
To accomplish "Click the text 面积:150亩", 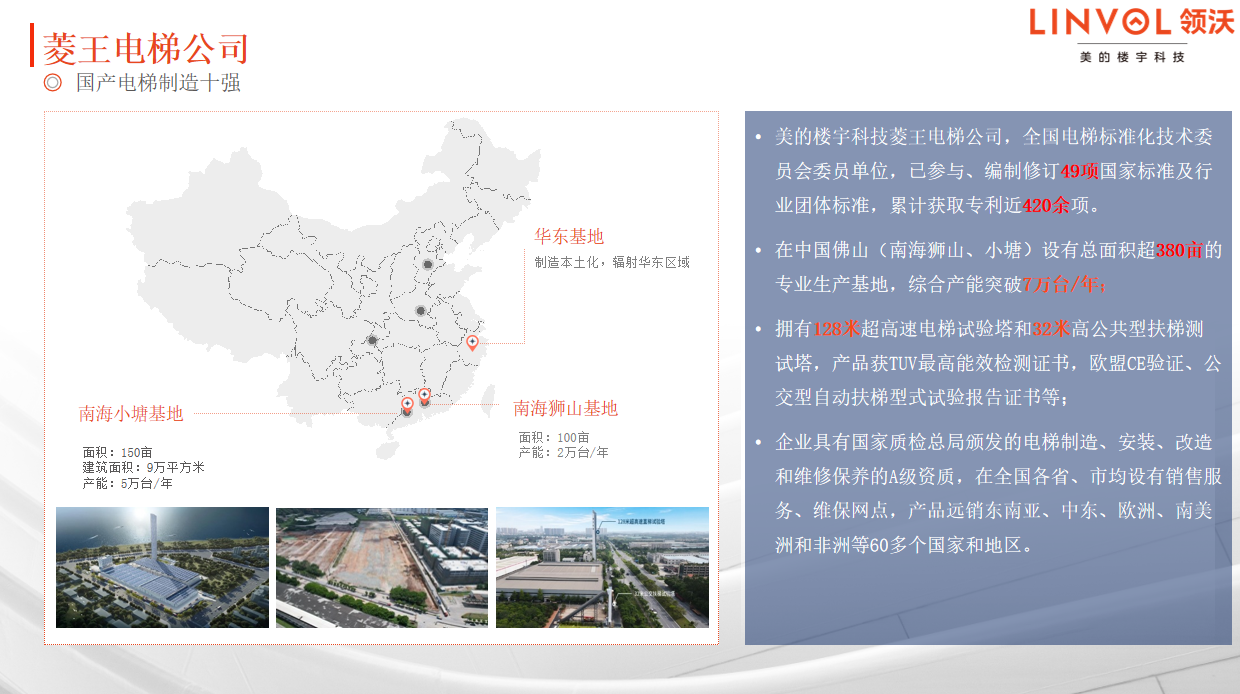I will click(x=117, y=452).
